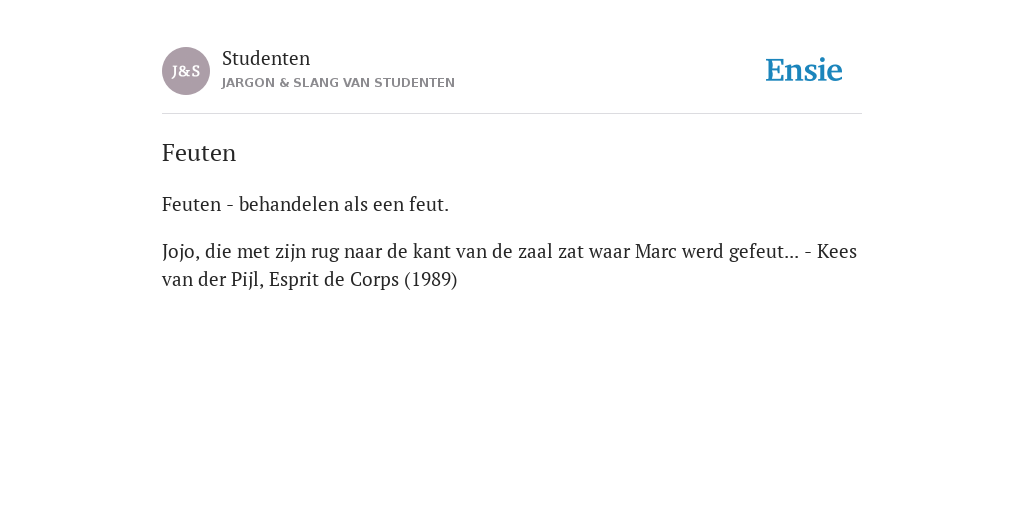Click the definition line 'Feuten - behandelen als een feut.'
Screen dimensions: 1024x512
[x=306, y=204]
